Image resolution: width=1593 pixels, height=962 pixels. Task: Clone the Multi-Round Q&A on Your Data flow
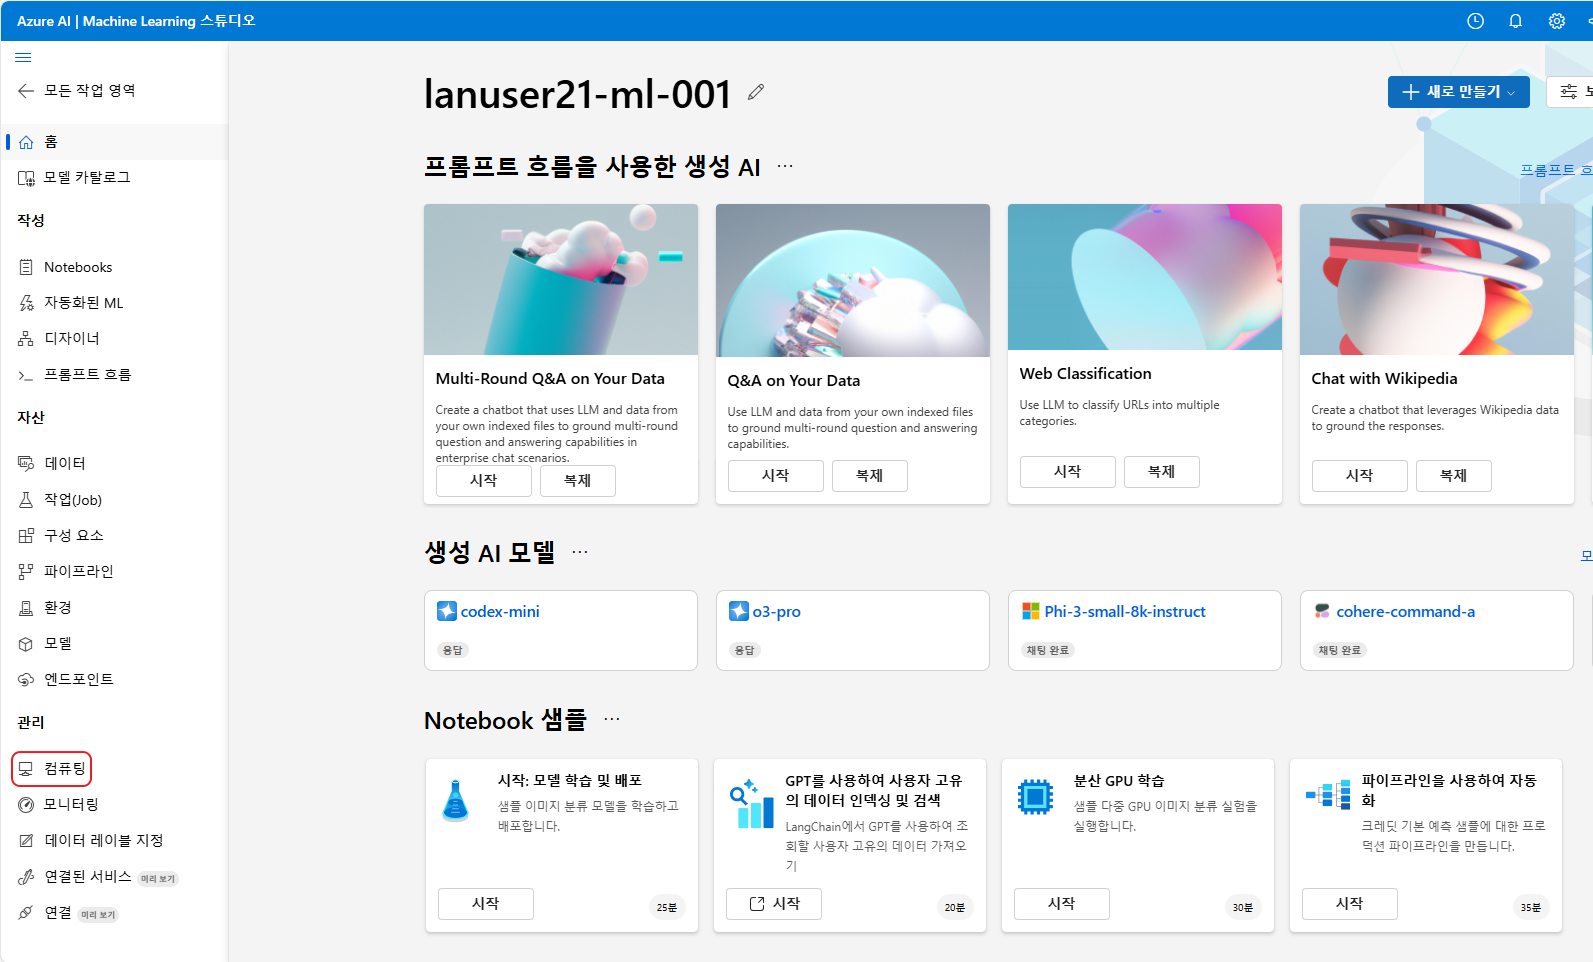point(578,481)
